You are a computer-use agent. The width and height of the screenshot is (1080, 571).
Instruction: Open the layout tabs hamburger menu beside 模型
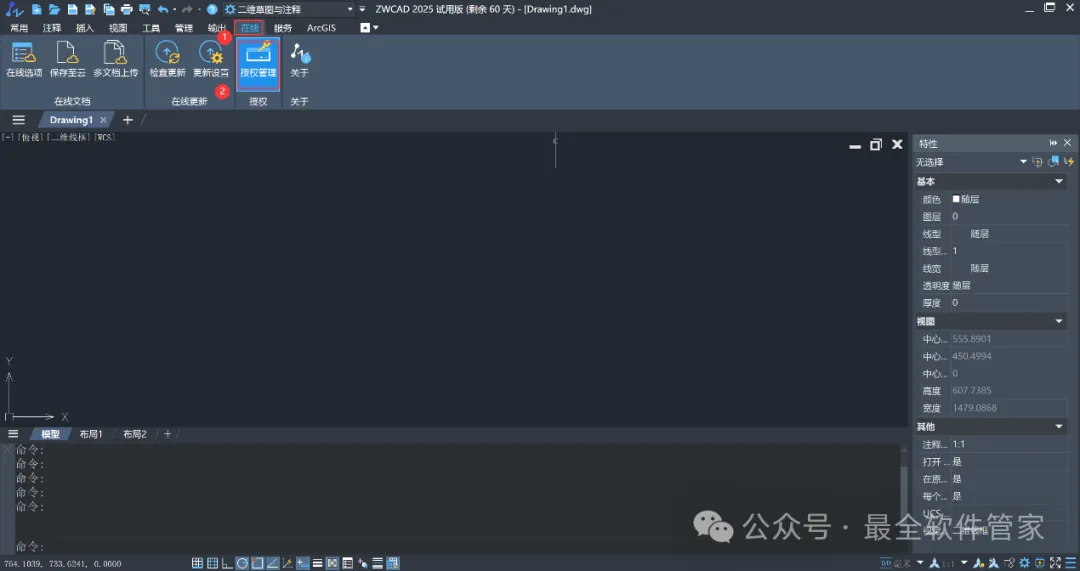tap(13, 434)
